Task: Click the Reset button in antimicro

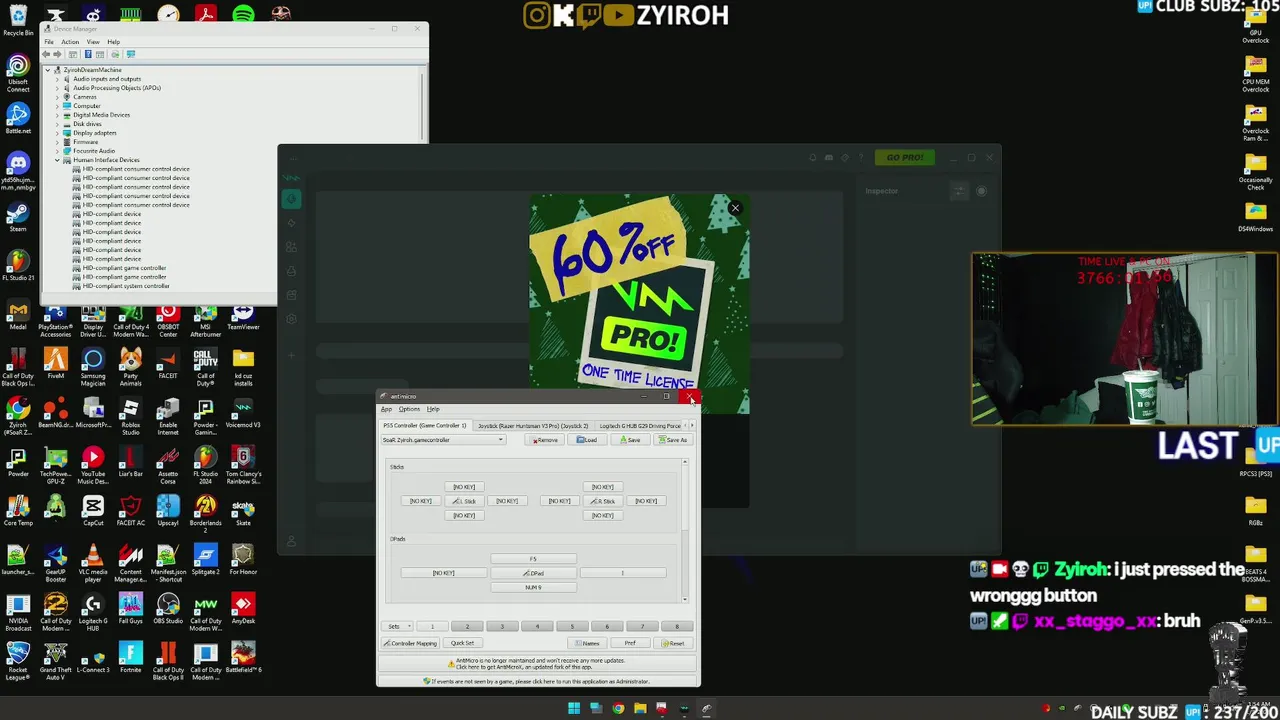Action: coord(673,643)
